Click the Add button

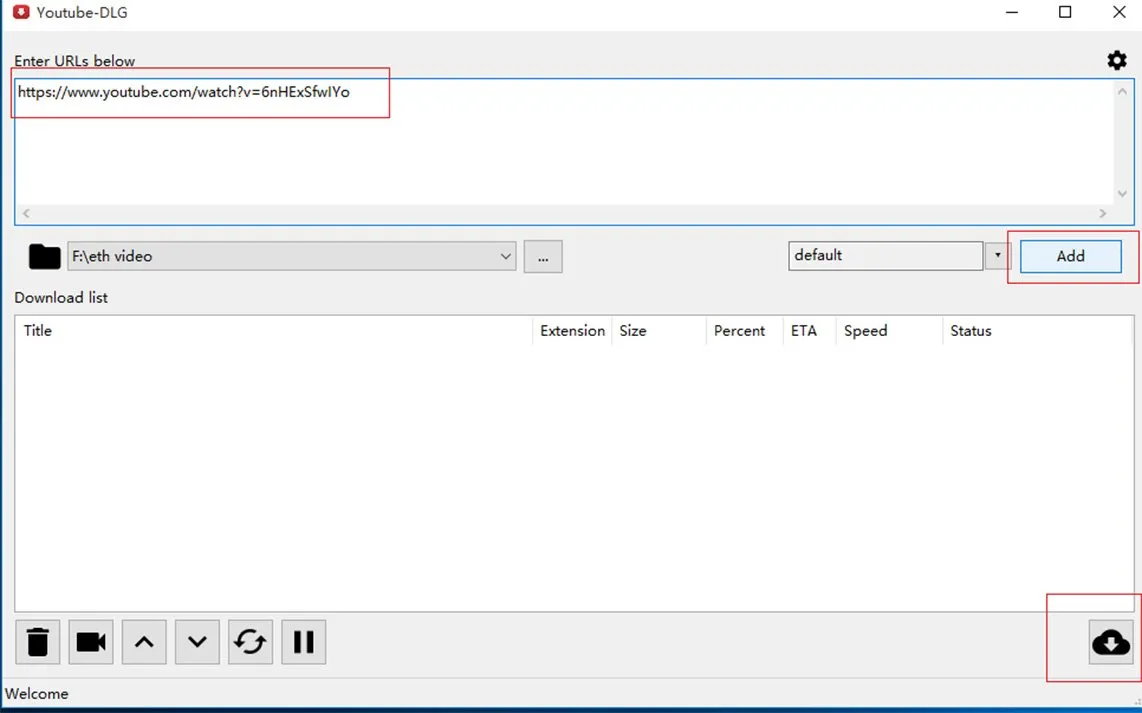(1071, 256)
